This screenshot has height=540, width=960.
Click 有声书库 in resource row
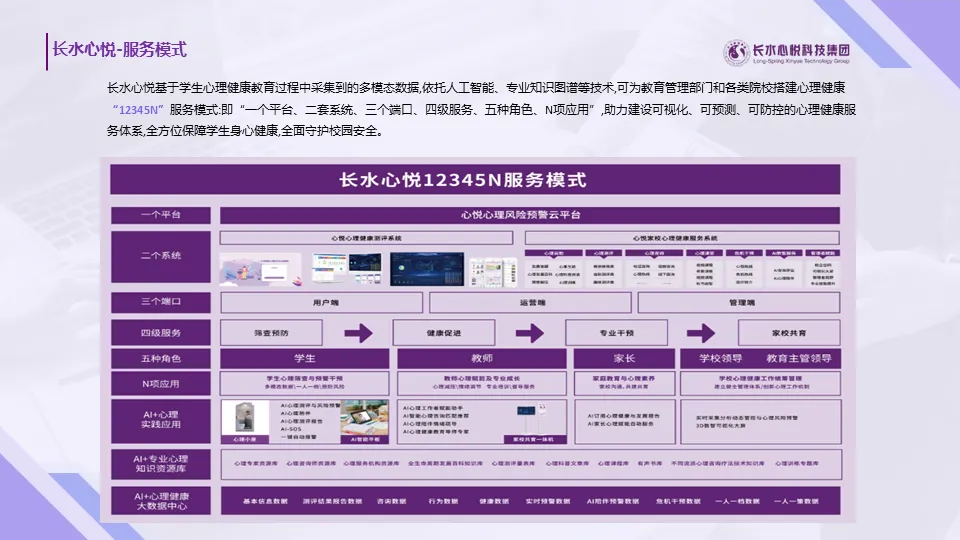pos(650,463)
